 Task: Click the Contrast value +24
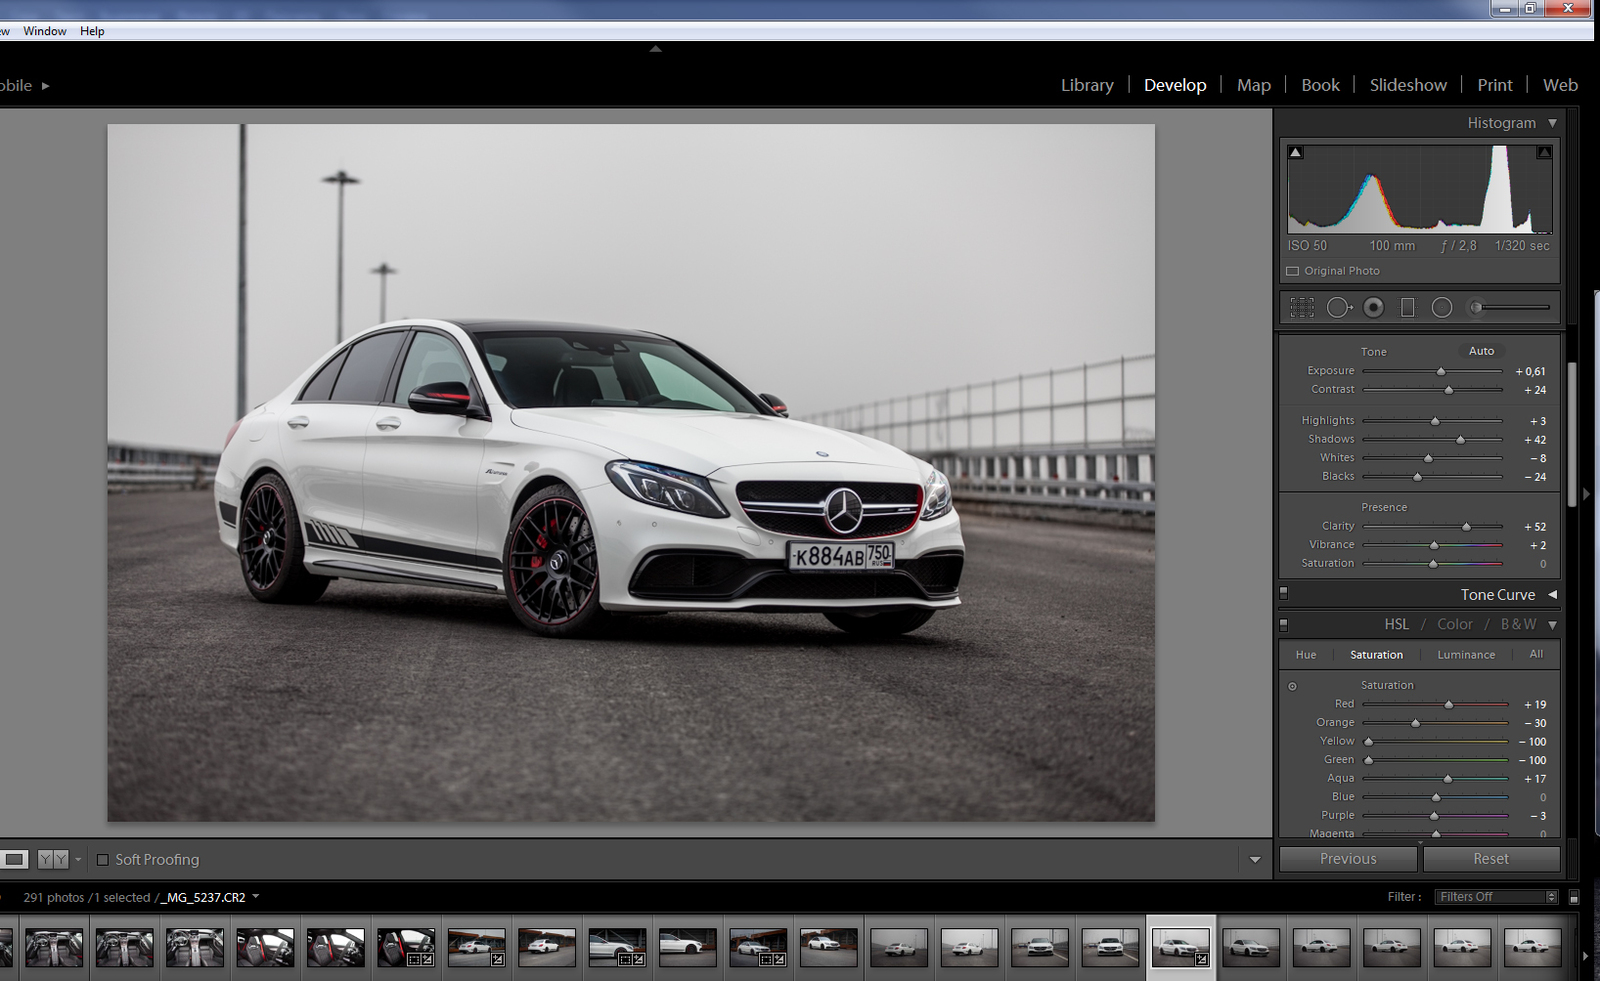pyautogui.click(x=1534, y=390)
